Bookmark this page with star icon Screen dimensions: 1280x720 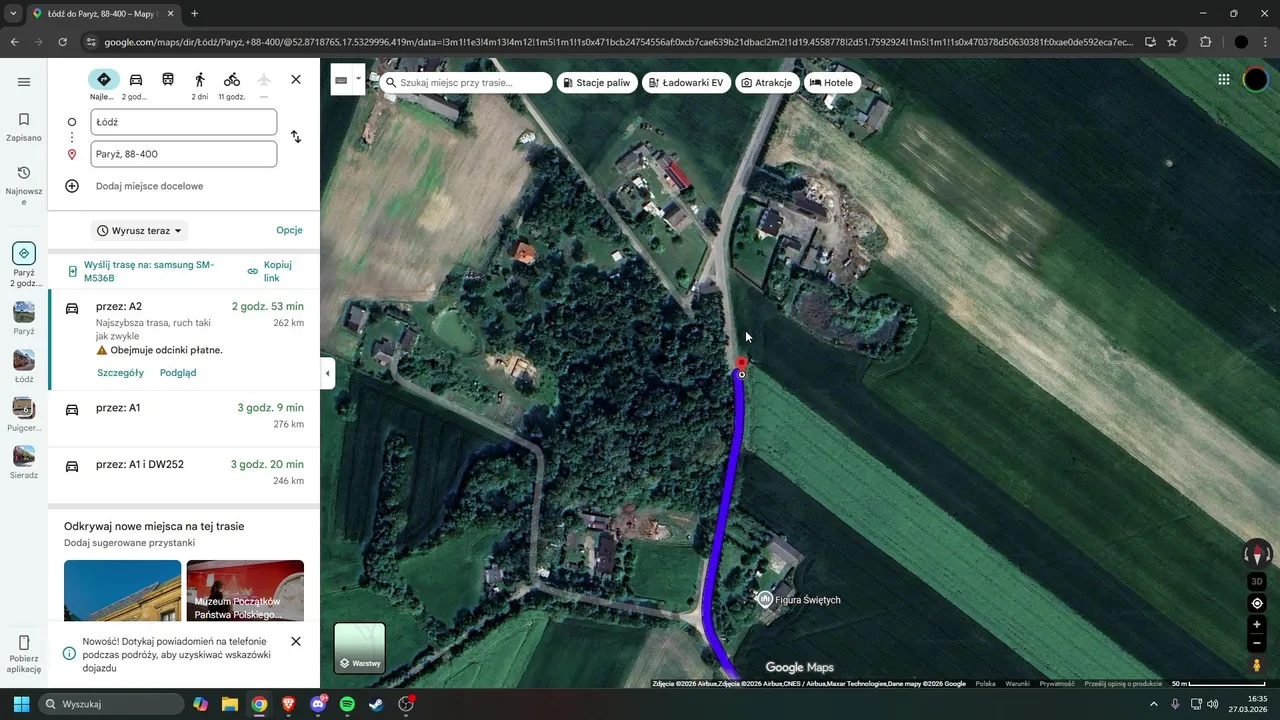1172,42
